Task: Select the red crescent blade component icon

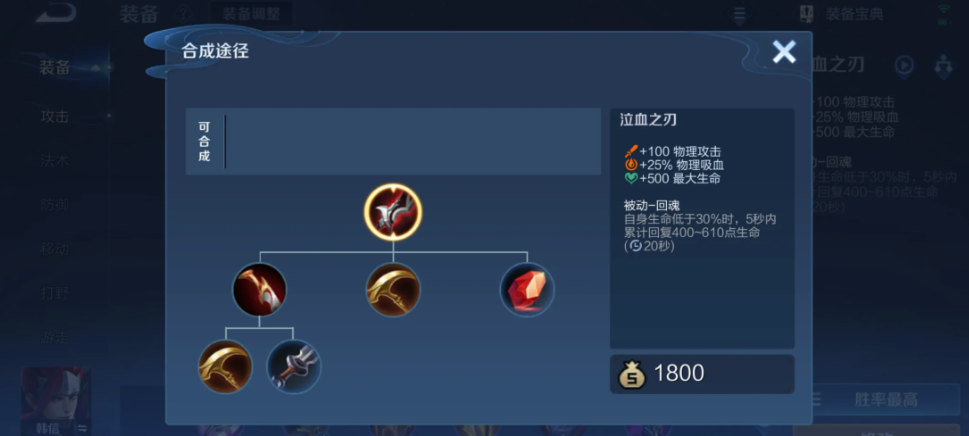Action: pos(260,290)
